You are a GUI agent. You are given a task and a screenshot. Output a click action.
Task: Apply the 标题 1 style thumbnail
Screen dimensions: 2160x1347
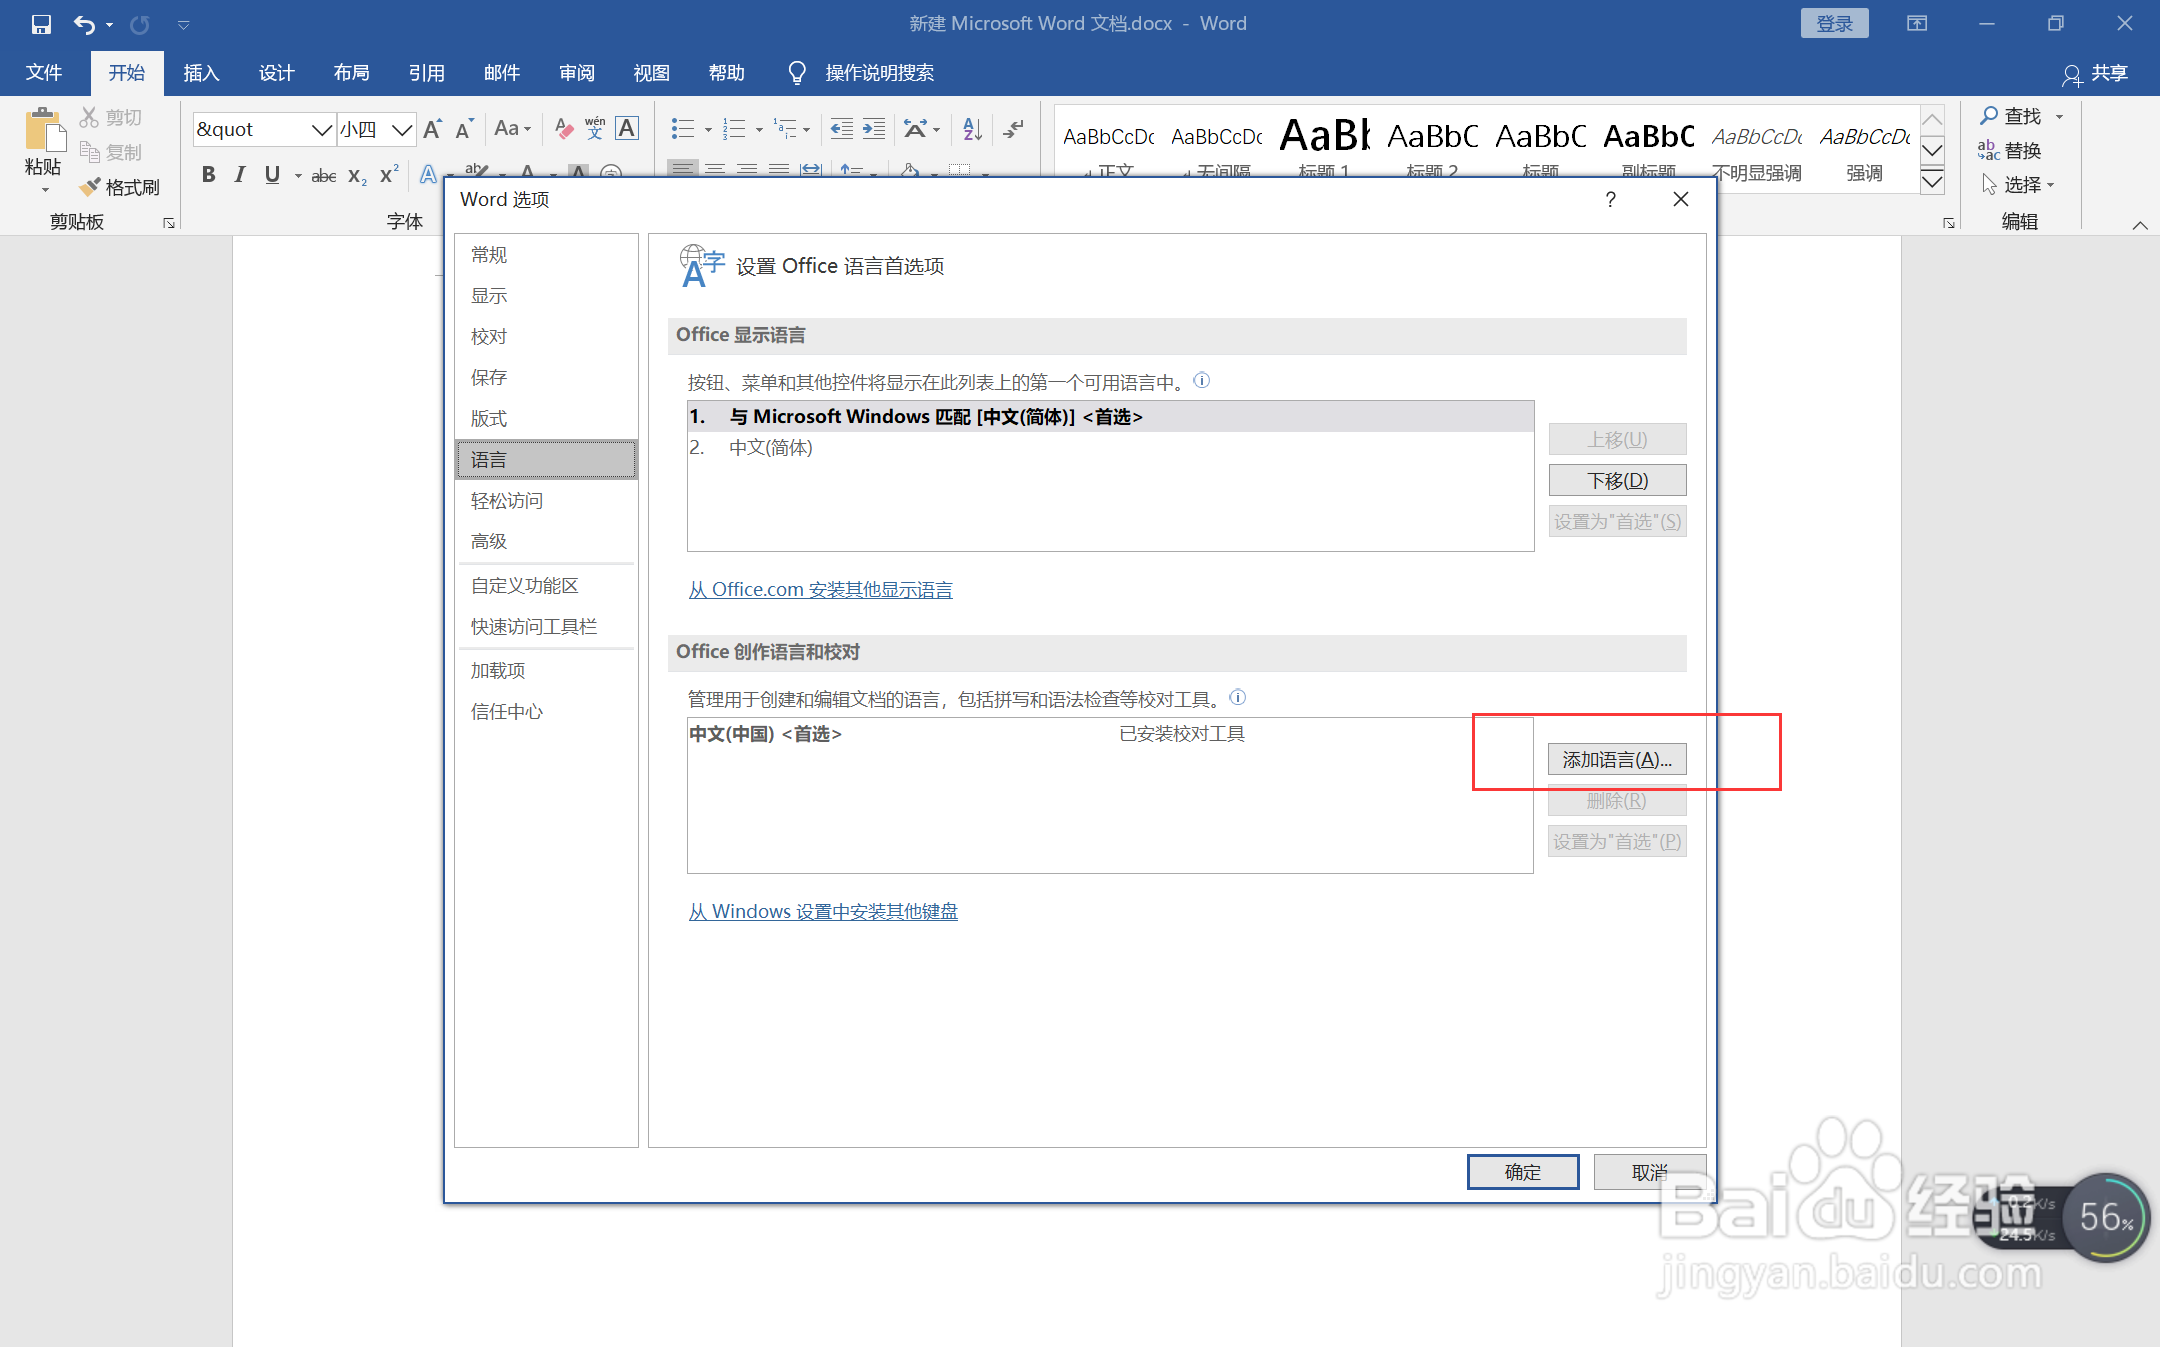(1325, 147)
